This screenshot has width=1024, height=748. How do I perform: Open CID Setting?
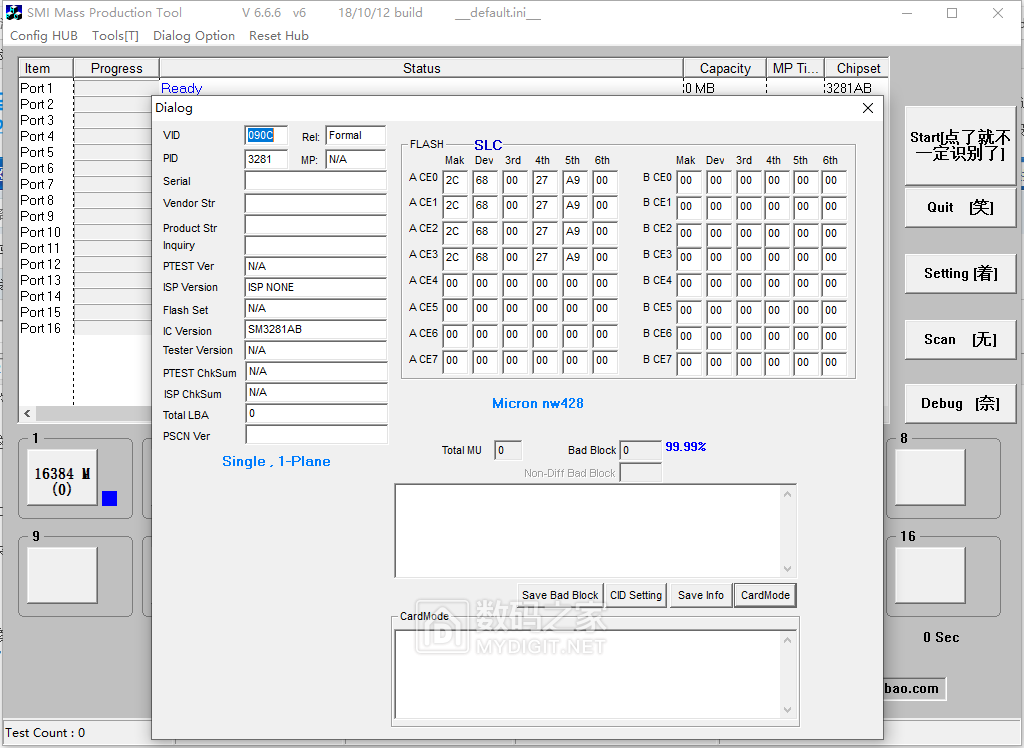click(x=636, y=595)
